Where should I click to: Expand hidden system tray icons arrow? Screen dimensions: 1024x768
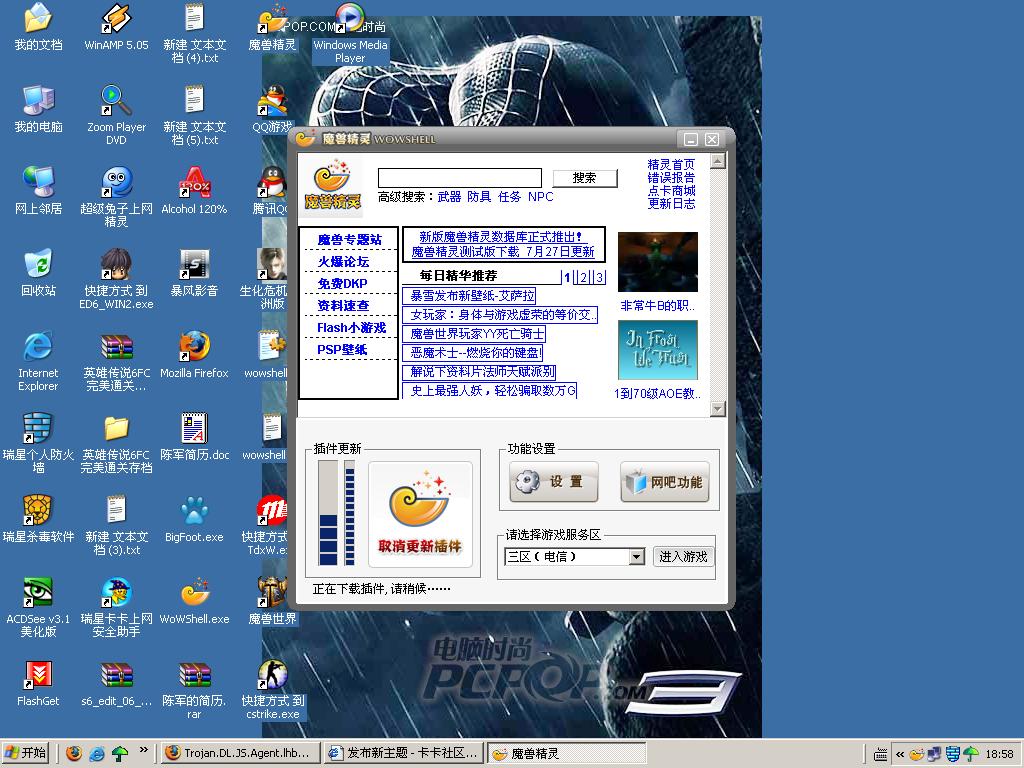coord(900,754)
